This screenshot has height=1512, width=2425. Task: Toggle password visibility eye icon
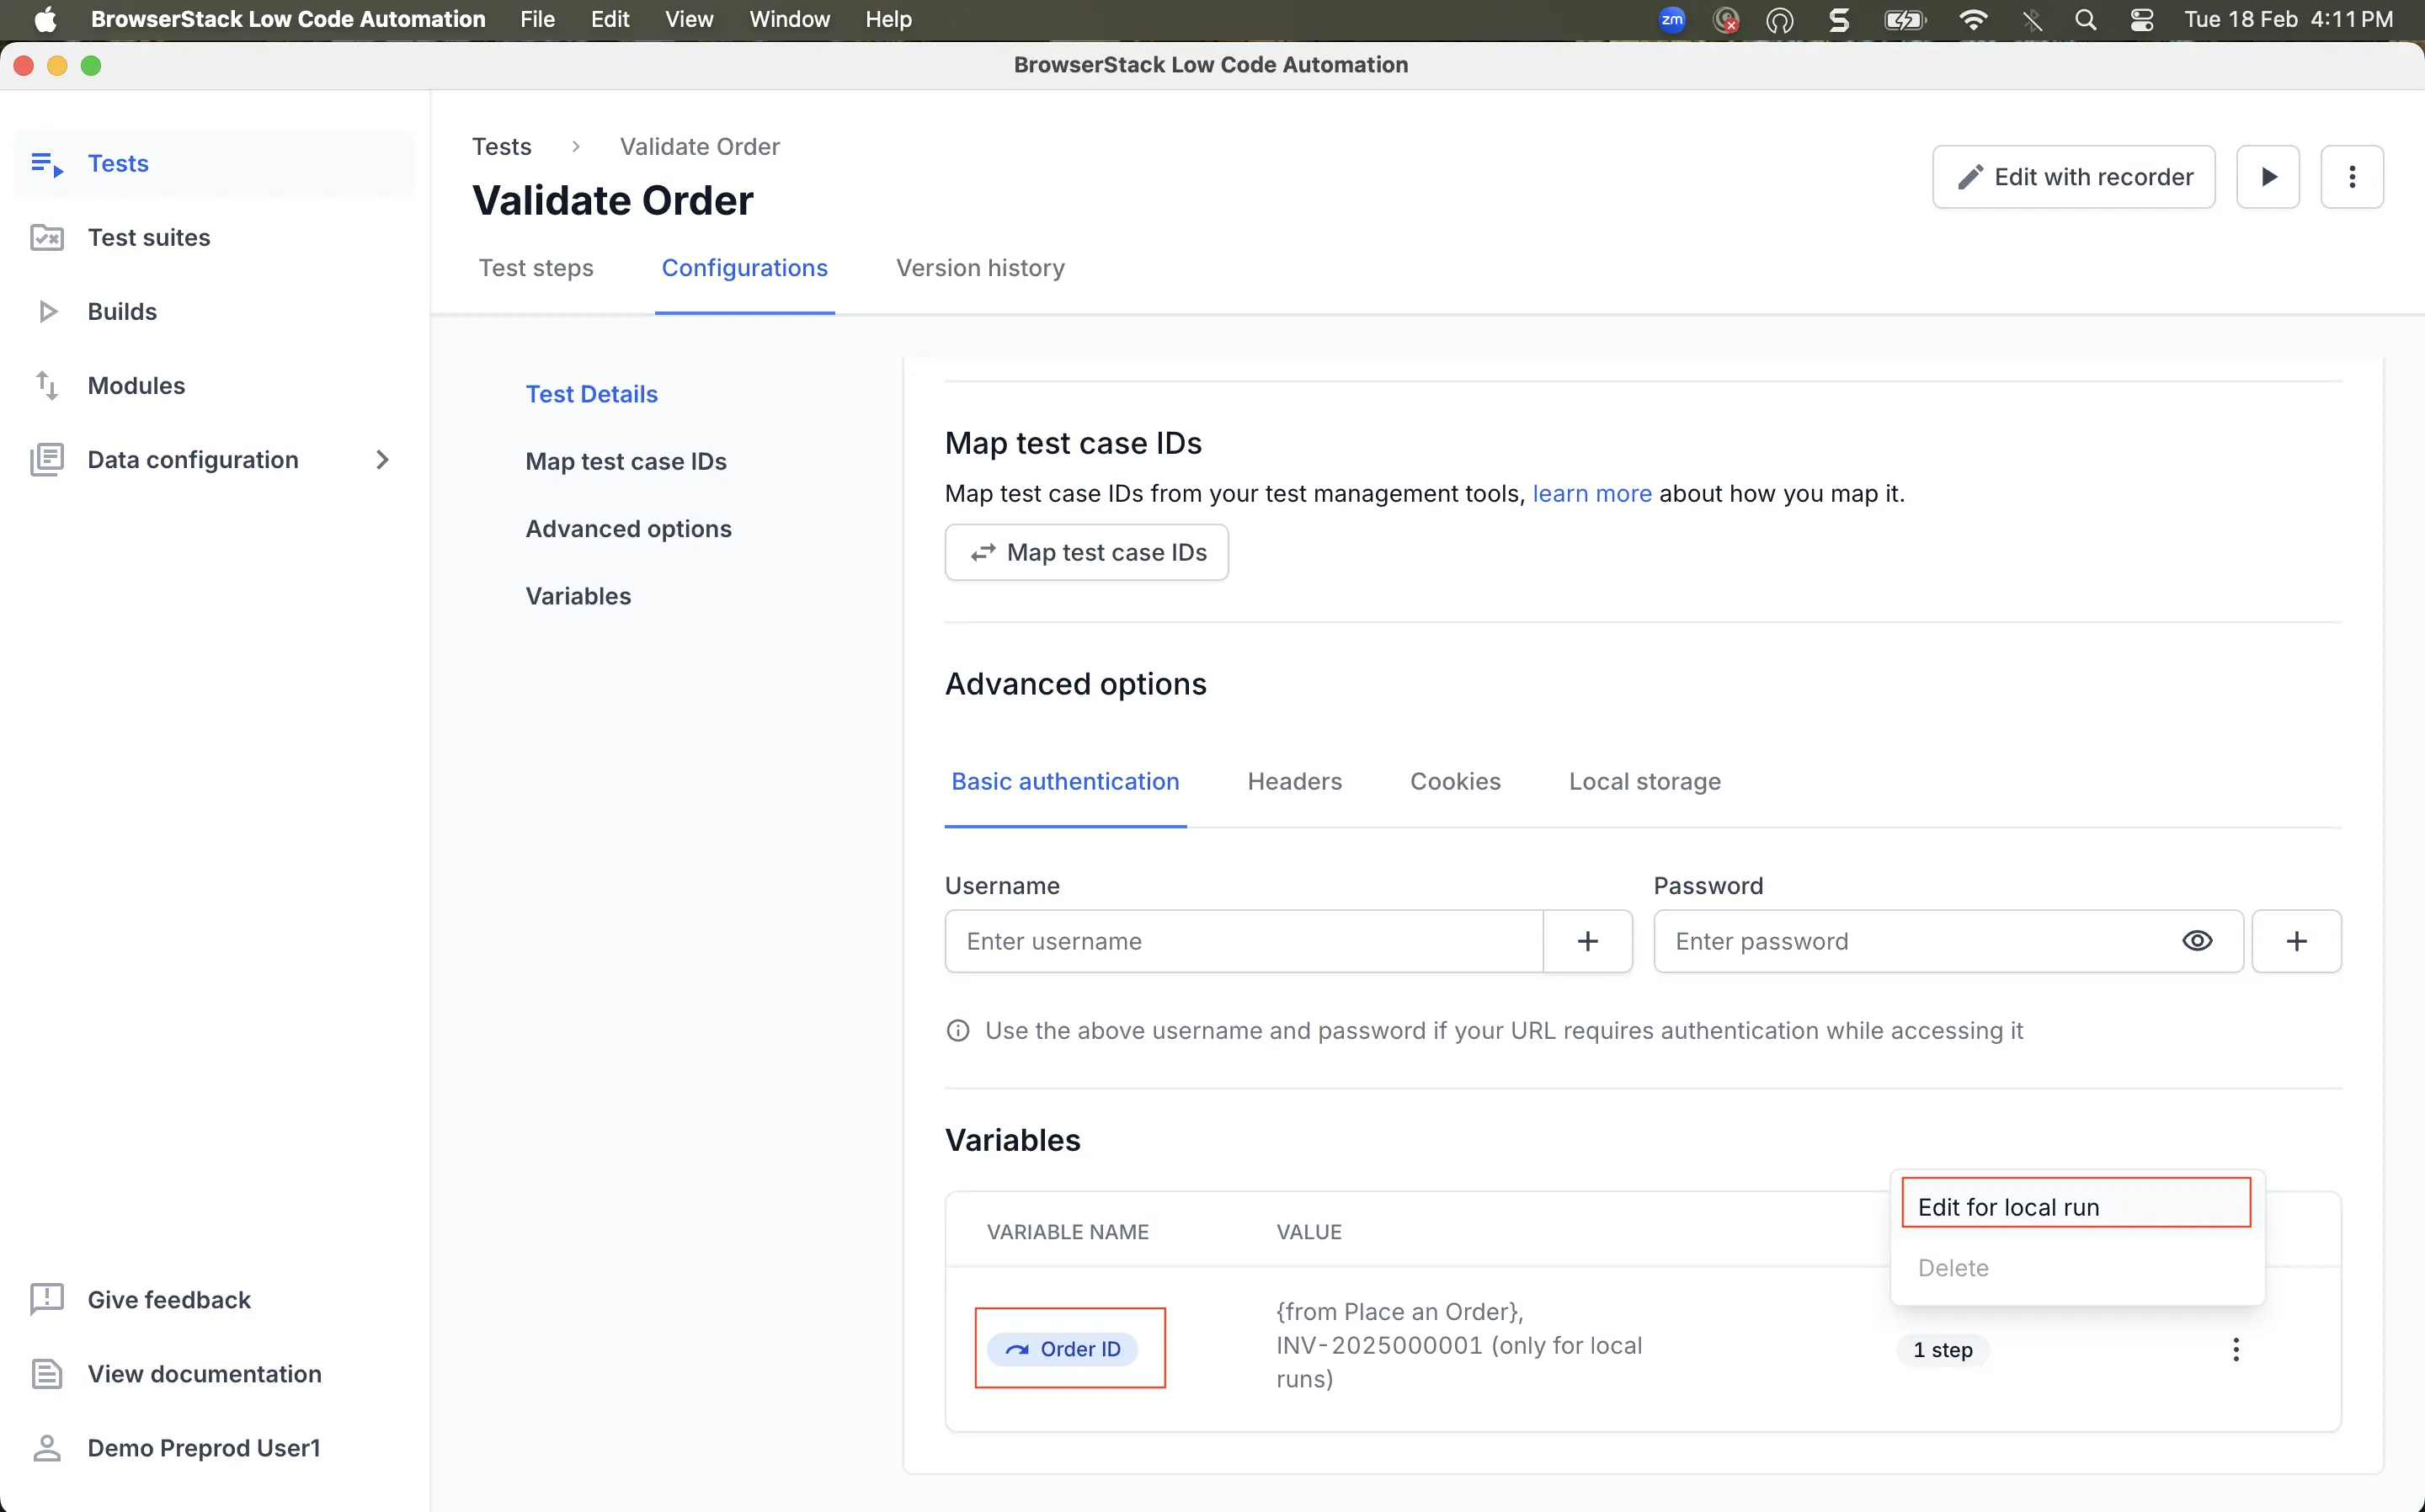coord(2196,941)
